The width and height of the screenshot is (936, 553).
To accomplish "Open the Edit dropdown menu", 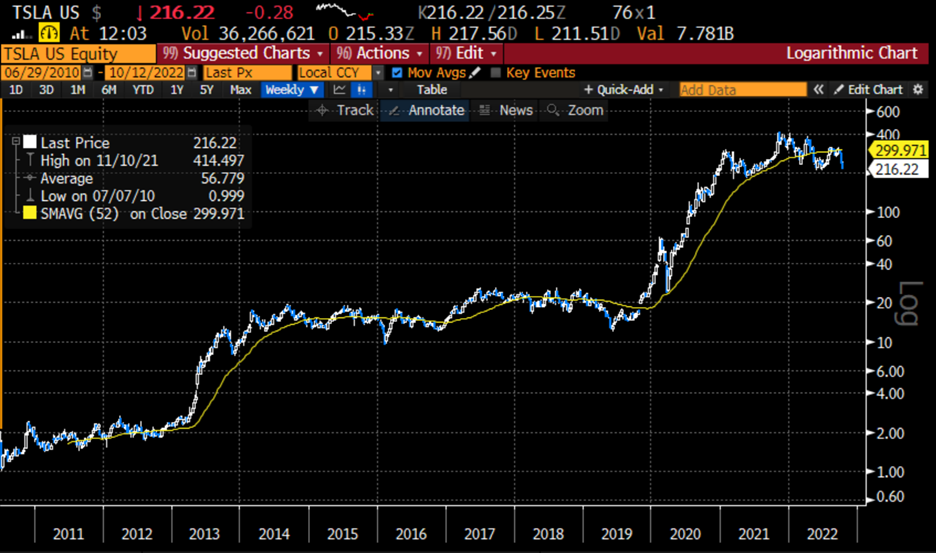I will [x=466, y=54].
